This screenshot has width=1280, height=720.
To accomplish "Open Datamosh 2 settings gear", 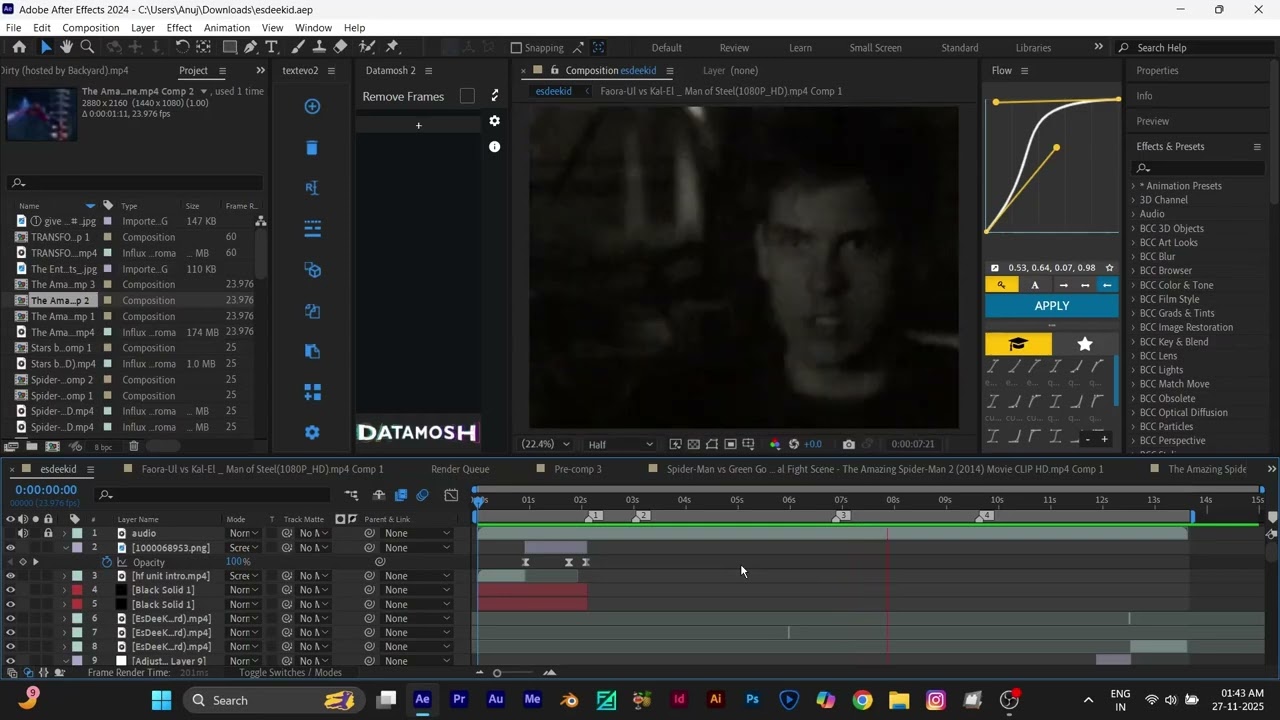I will pos(494,121).
